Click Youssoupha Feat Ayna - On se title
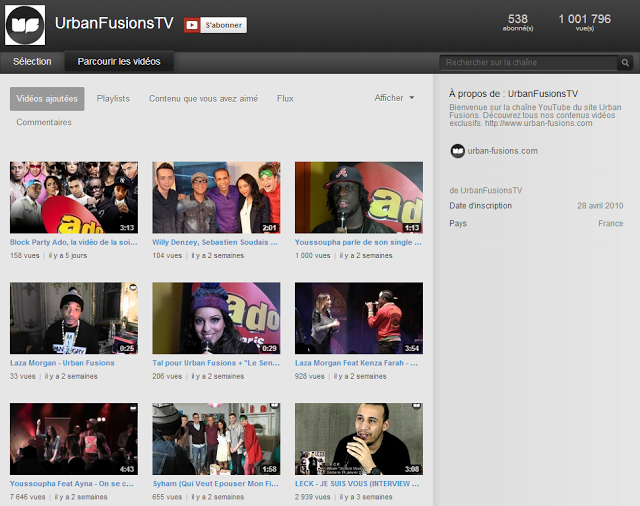640x506 pixels. coord(71,484)
